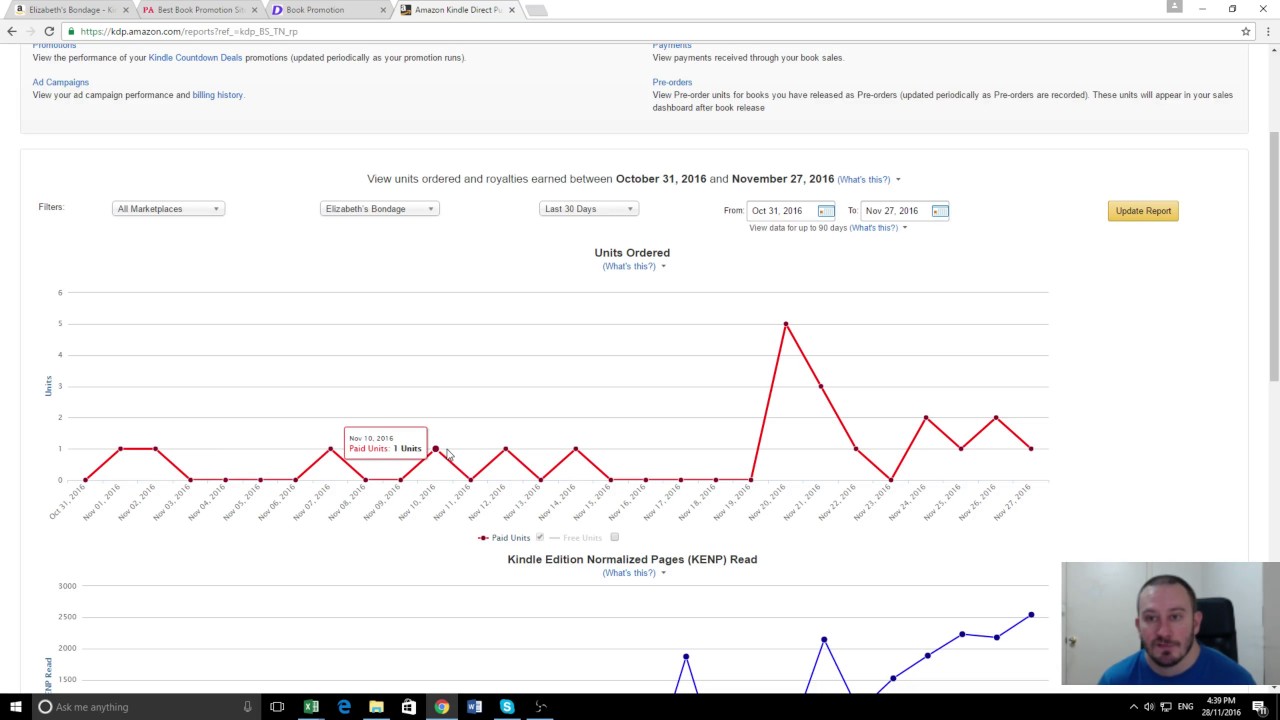Click the Cortana microphone icon
This screenshot has height=720, width=1280.
coord(247,707)
